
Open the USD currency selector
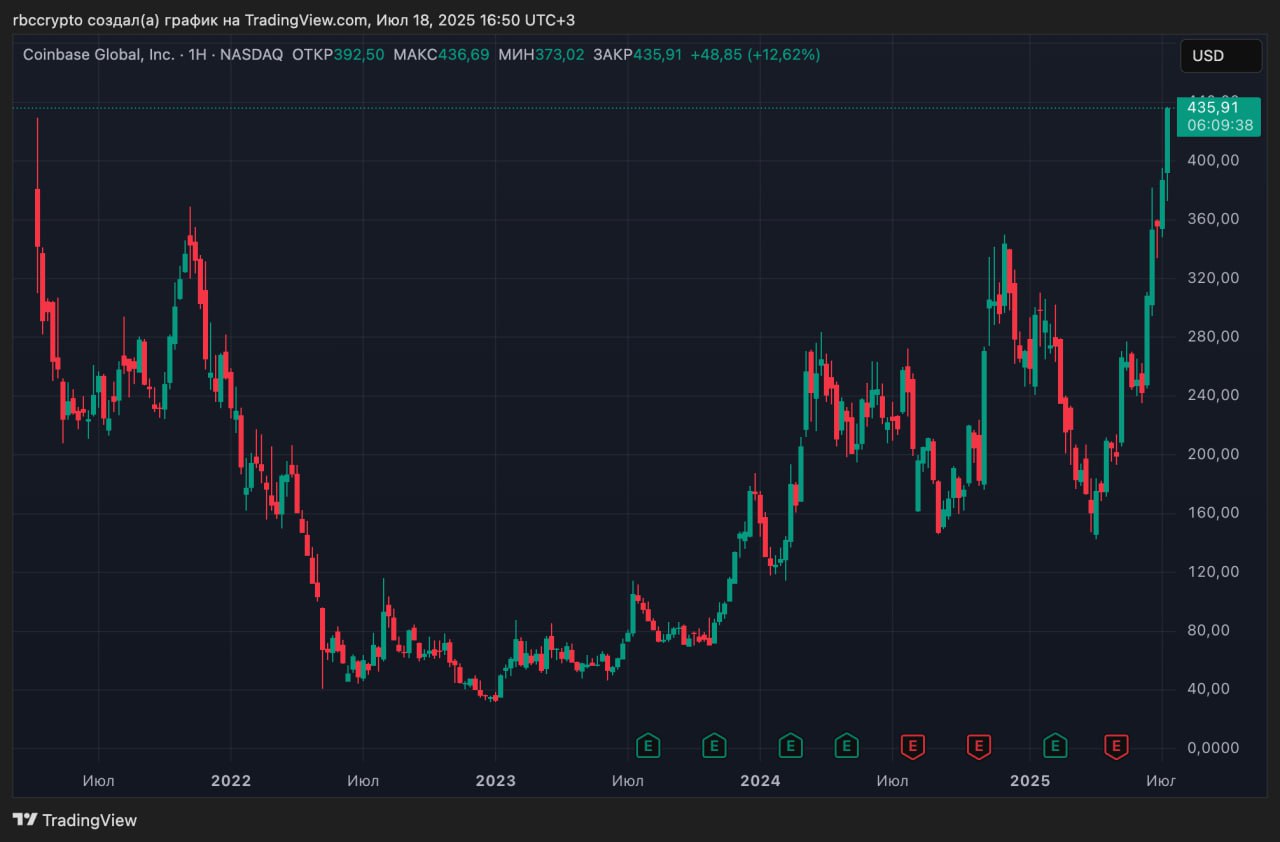[1221, 56]
